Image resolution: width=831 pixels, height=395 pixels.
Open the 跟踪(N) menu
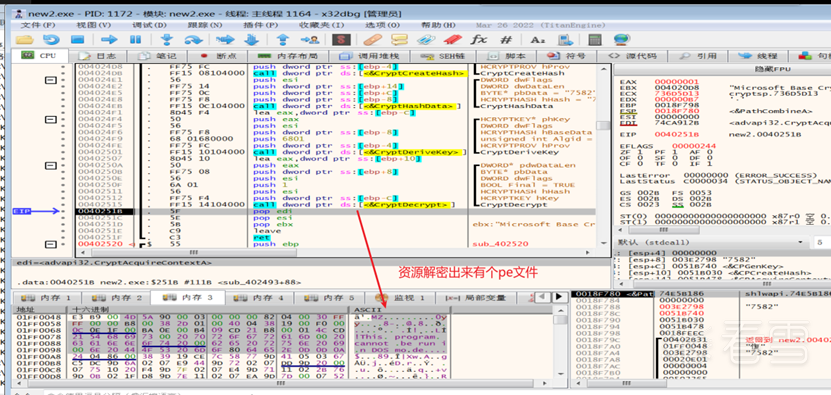coord(205,25)
